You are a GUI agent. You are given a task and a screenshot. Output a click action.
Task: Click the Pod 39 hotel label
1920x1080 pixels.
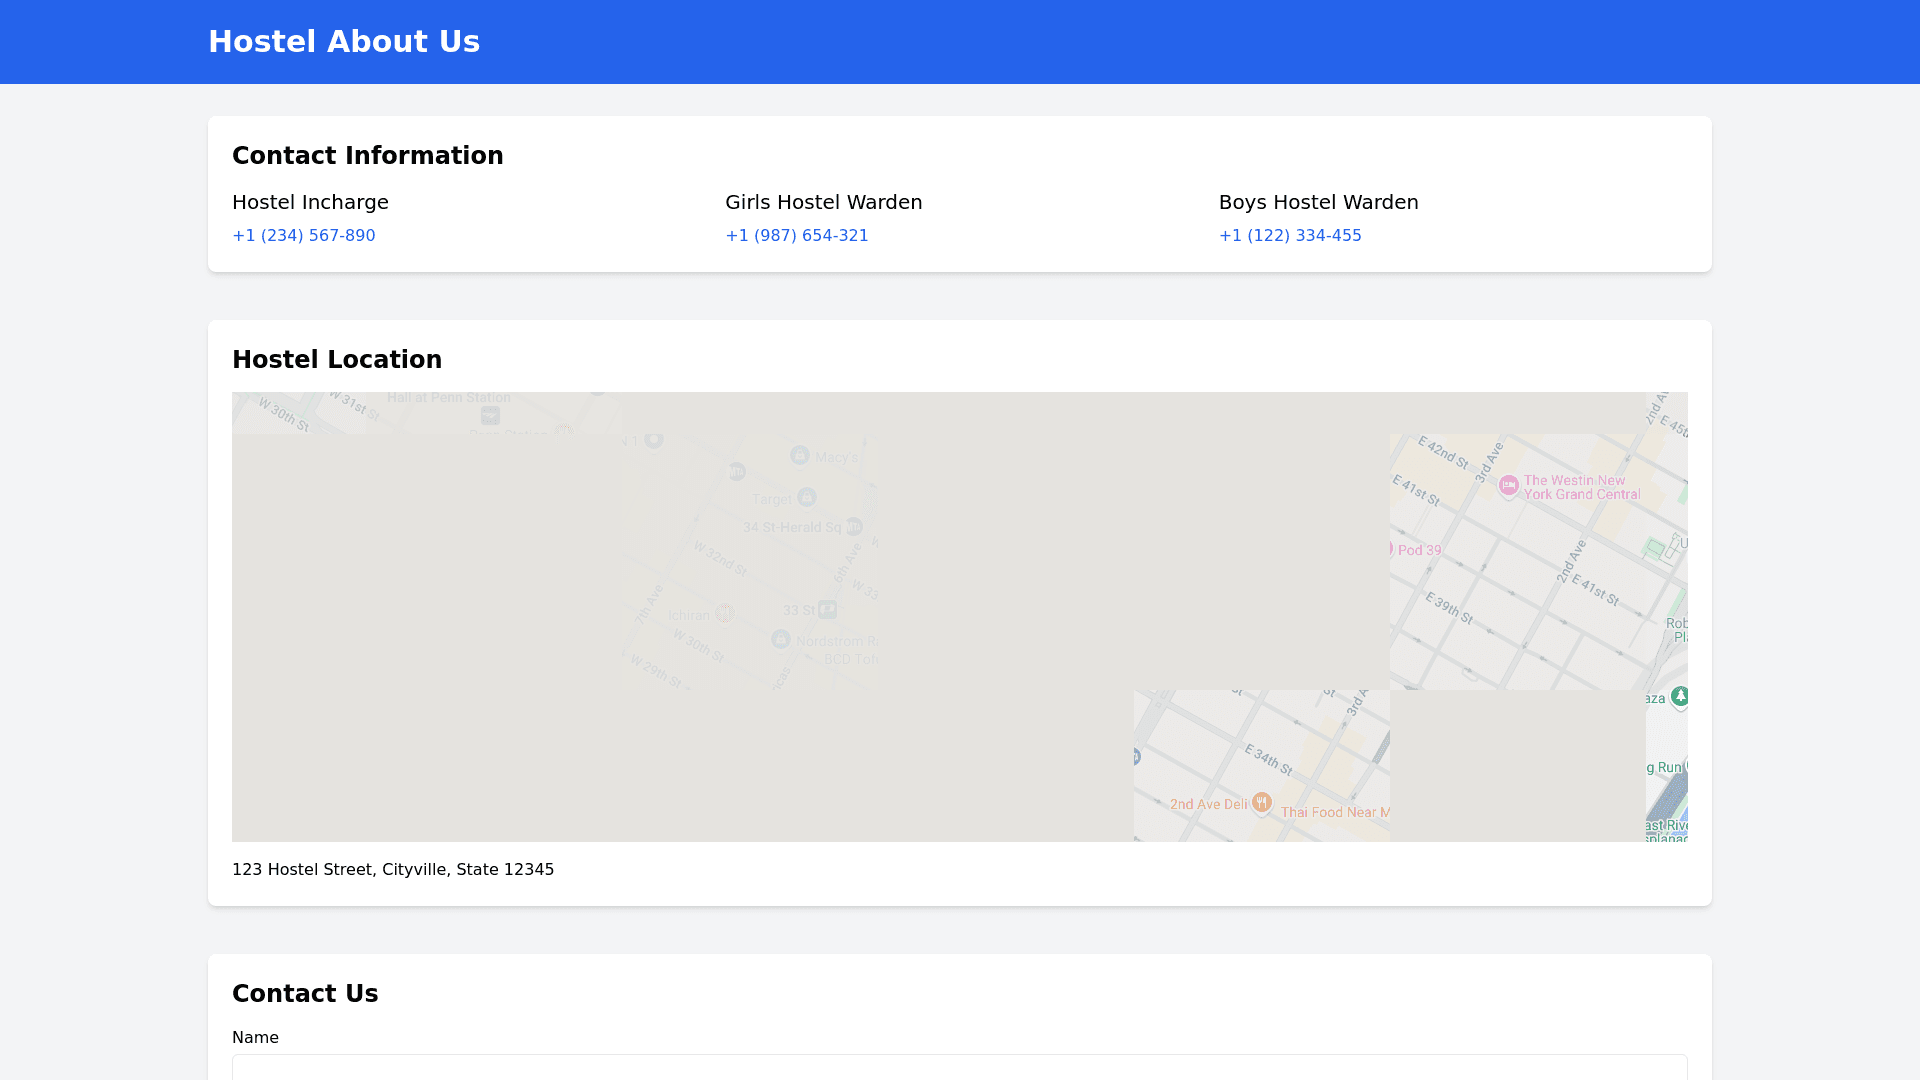pos(1419,550)
